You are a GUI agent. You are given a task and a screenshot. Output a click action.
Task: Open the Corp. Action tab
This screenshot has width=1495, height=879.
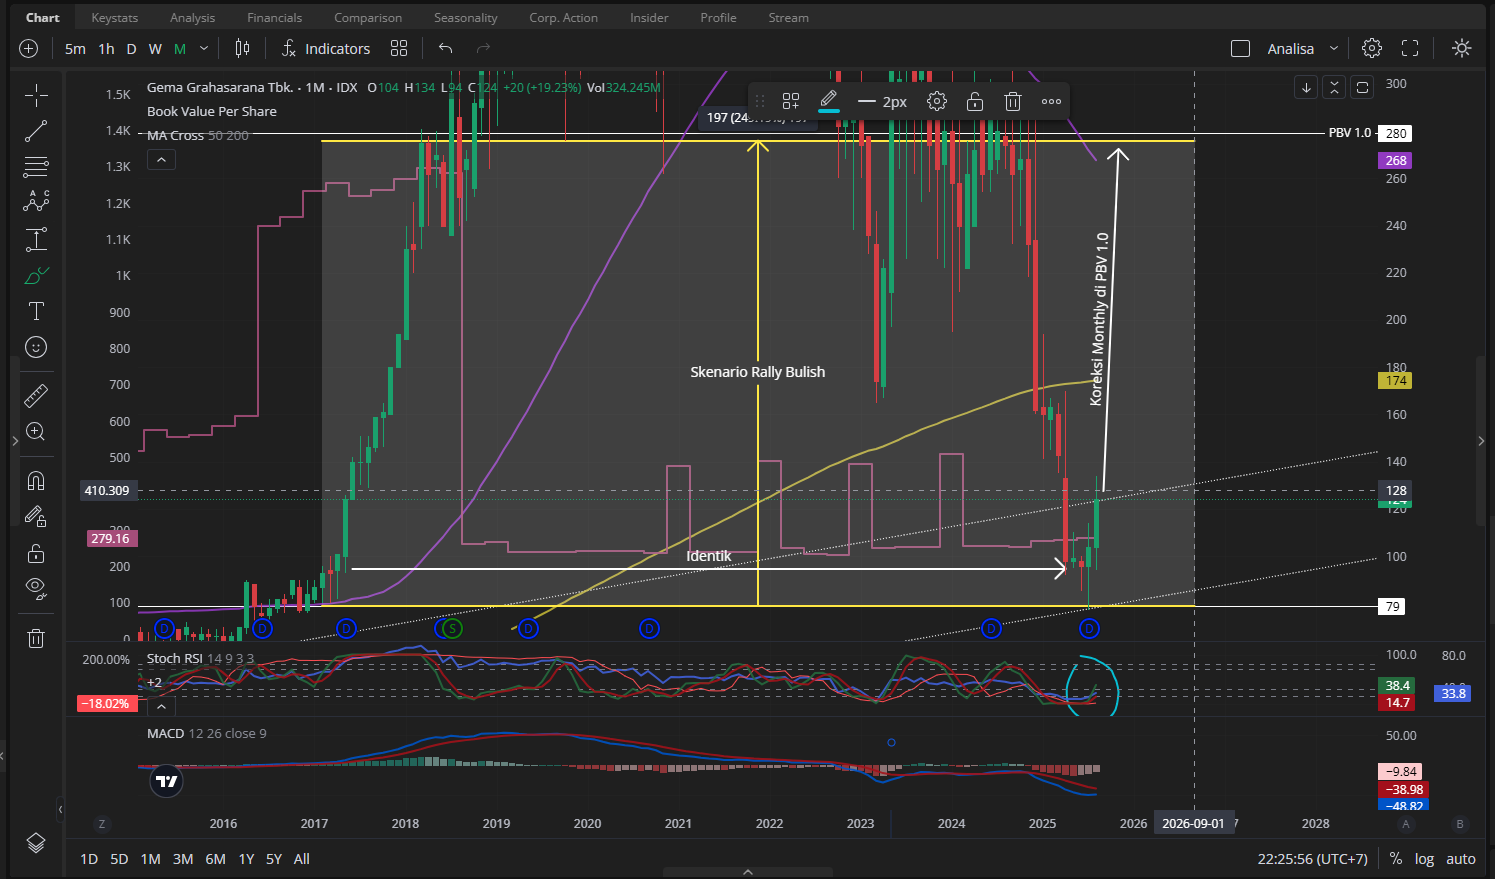tap(564, 18)
